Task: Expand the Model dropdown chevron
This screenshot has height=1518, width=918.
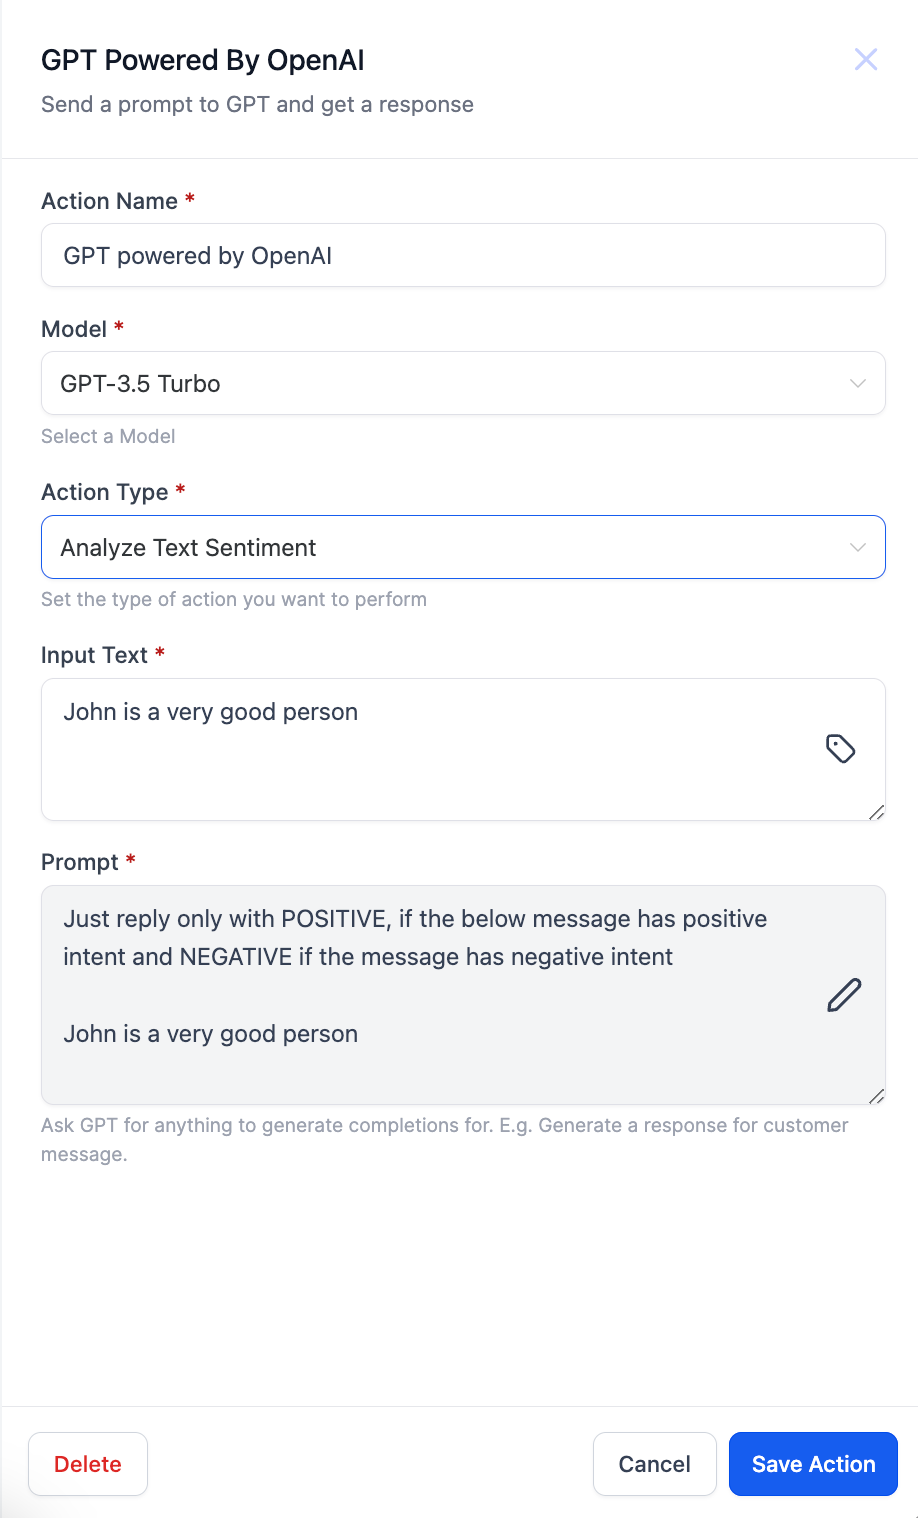Action: [857, 384]
